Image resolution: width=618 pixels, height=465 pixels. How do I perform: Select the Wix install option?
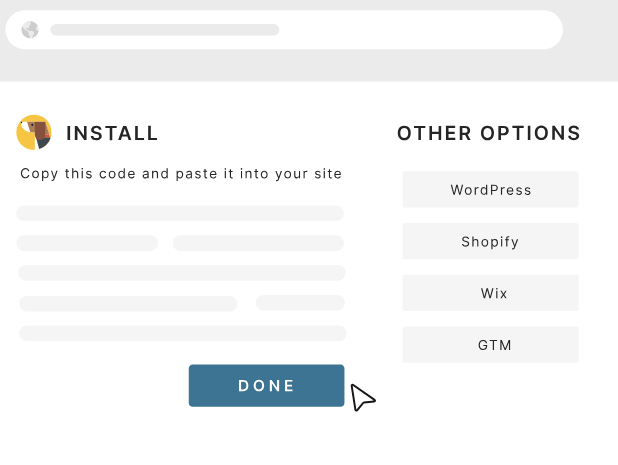[490, 293]
